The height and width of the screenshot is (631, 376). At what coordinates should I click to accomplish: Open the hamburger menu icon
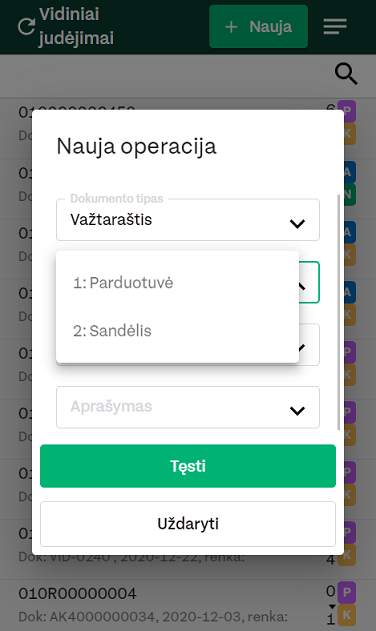click(335, 27)
